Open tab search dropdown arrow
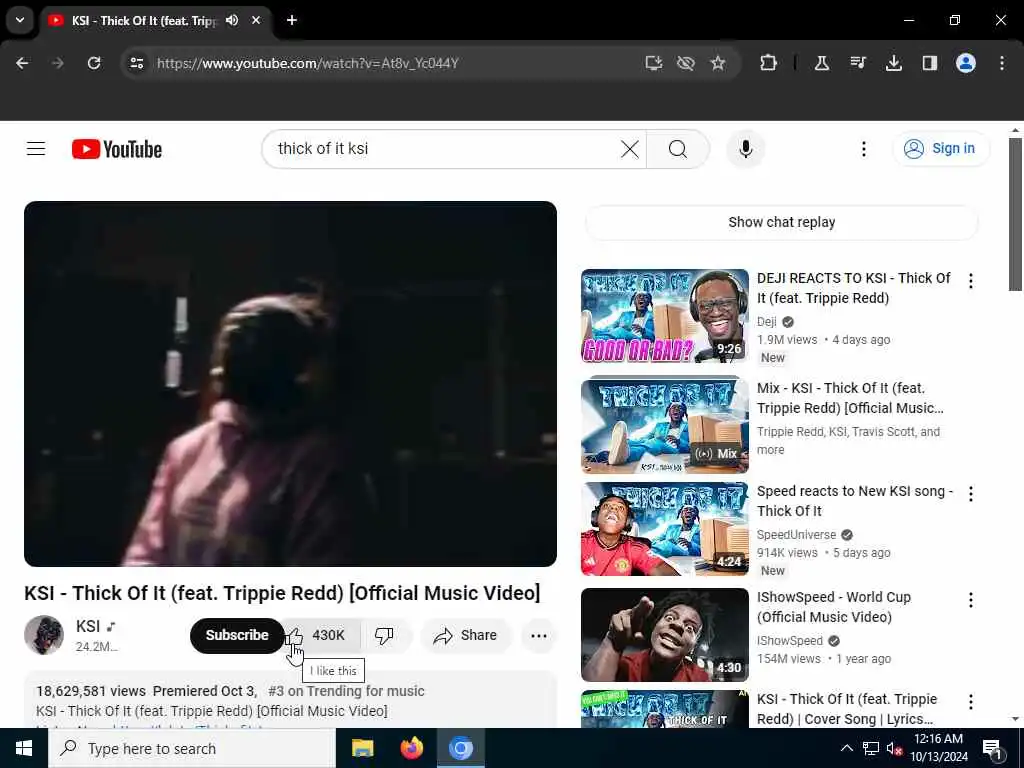 pos(20,20)
